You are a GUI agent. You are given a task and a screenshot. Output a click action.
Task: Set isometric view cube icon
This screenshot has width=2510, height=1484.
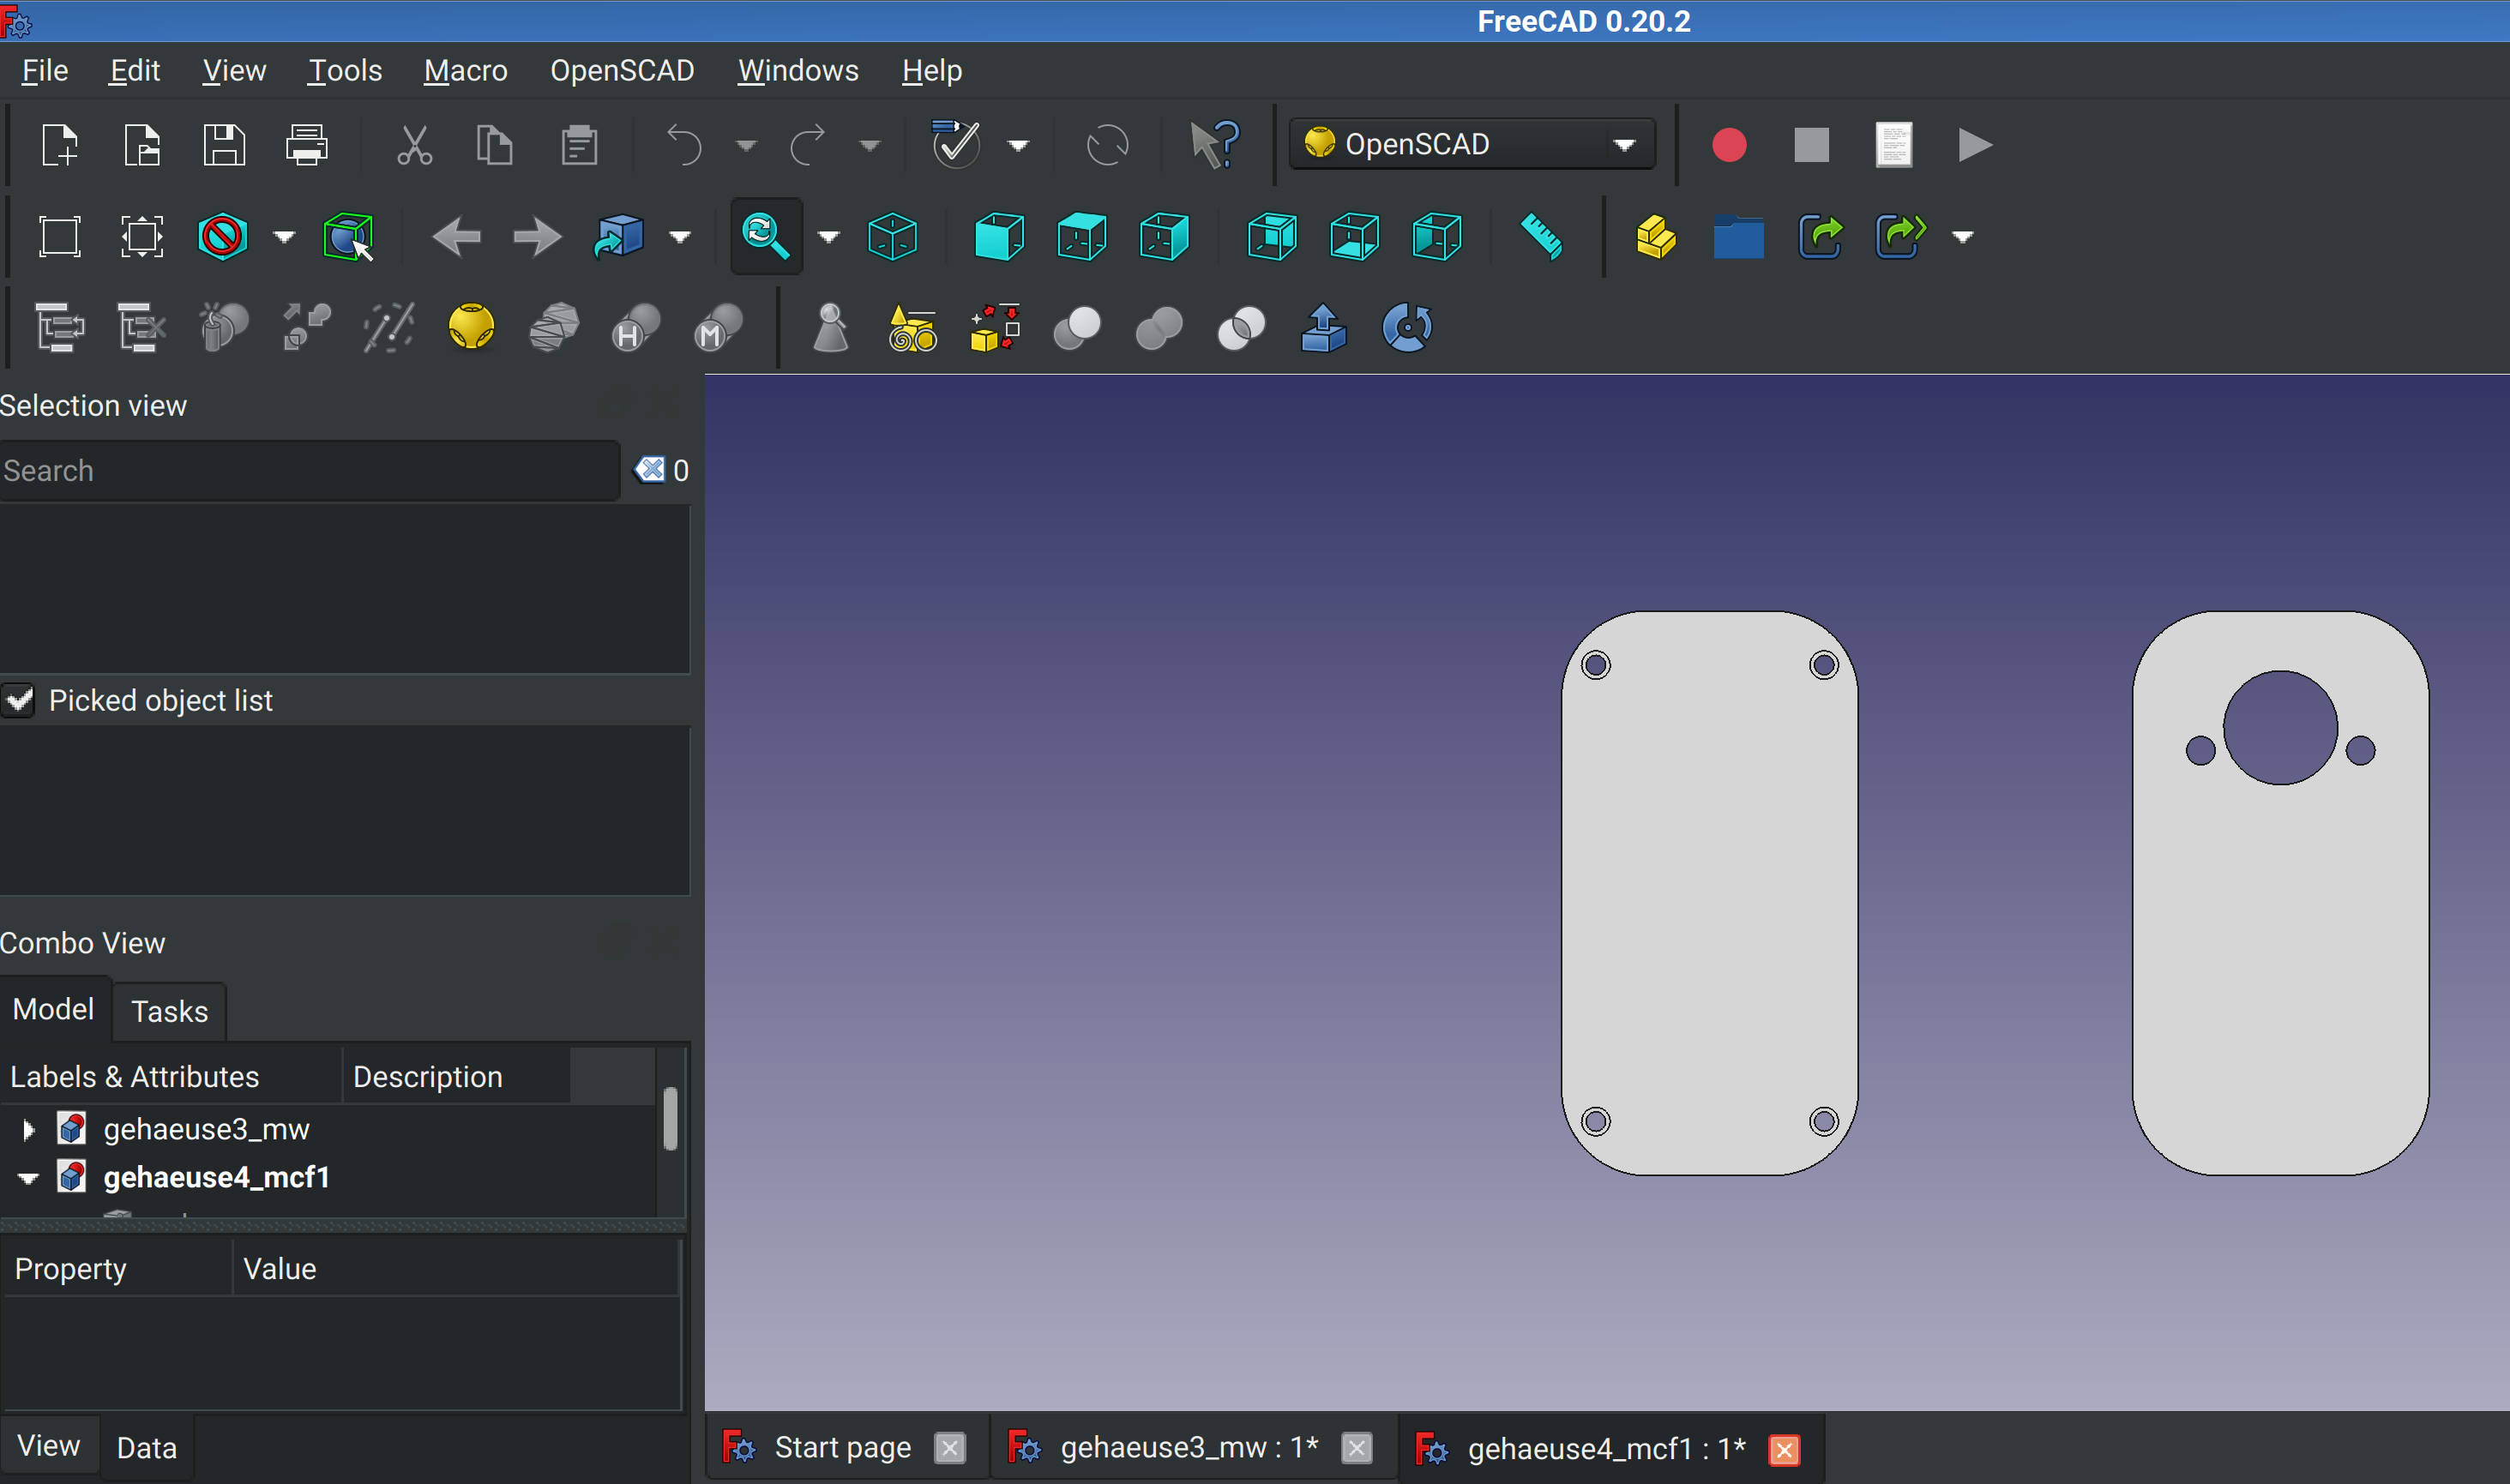pos(892,237)
